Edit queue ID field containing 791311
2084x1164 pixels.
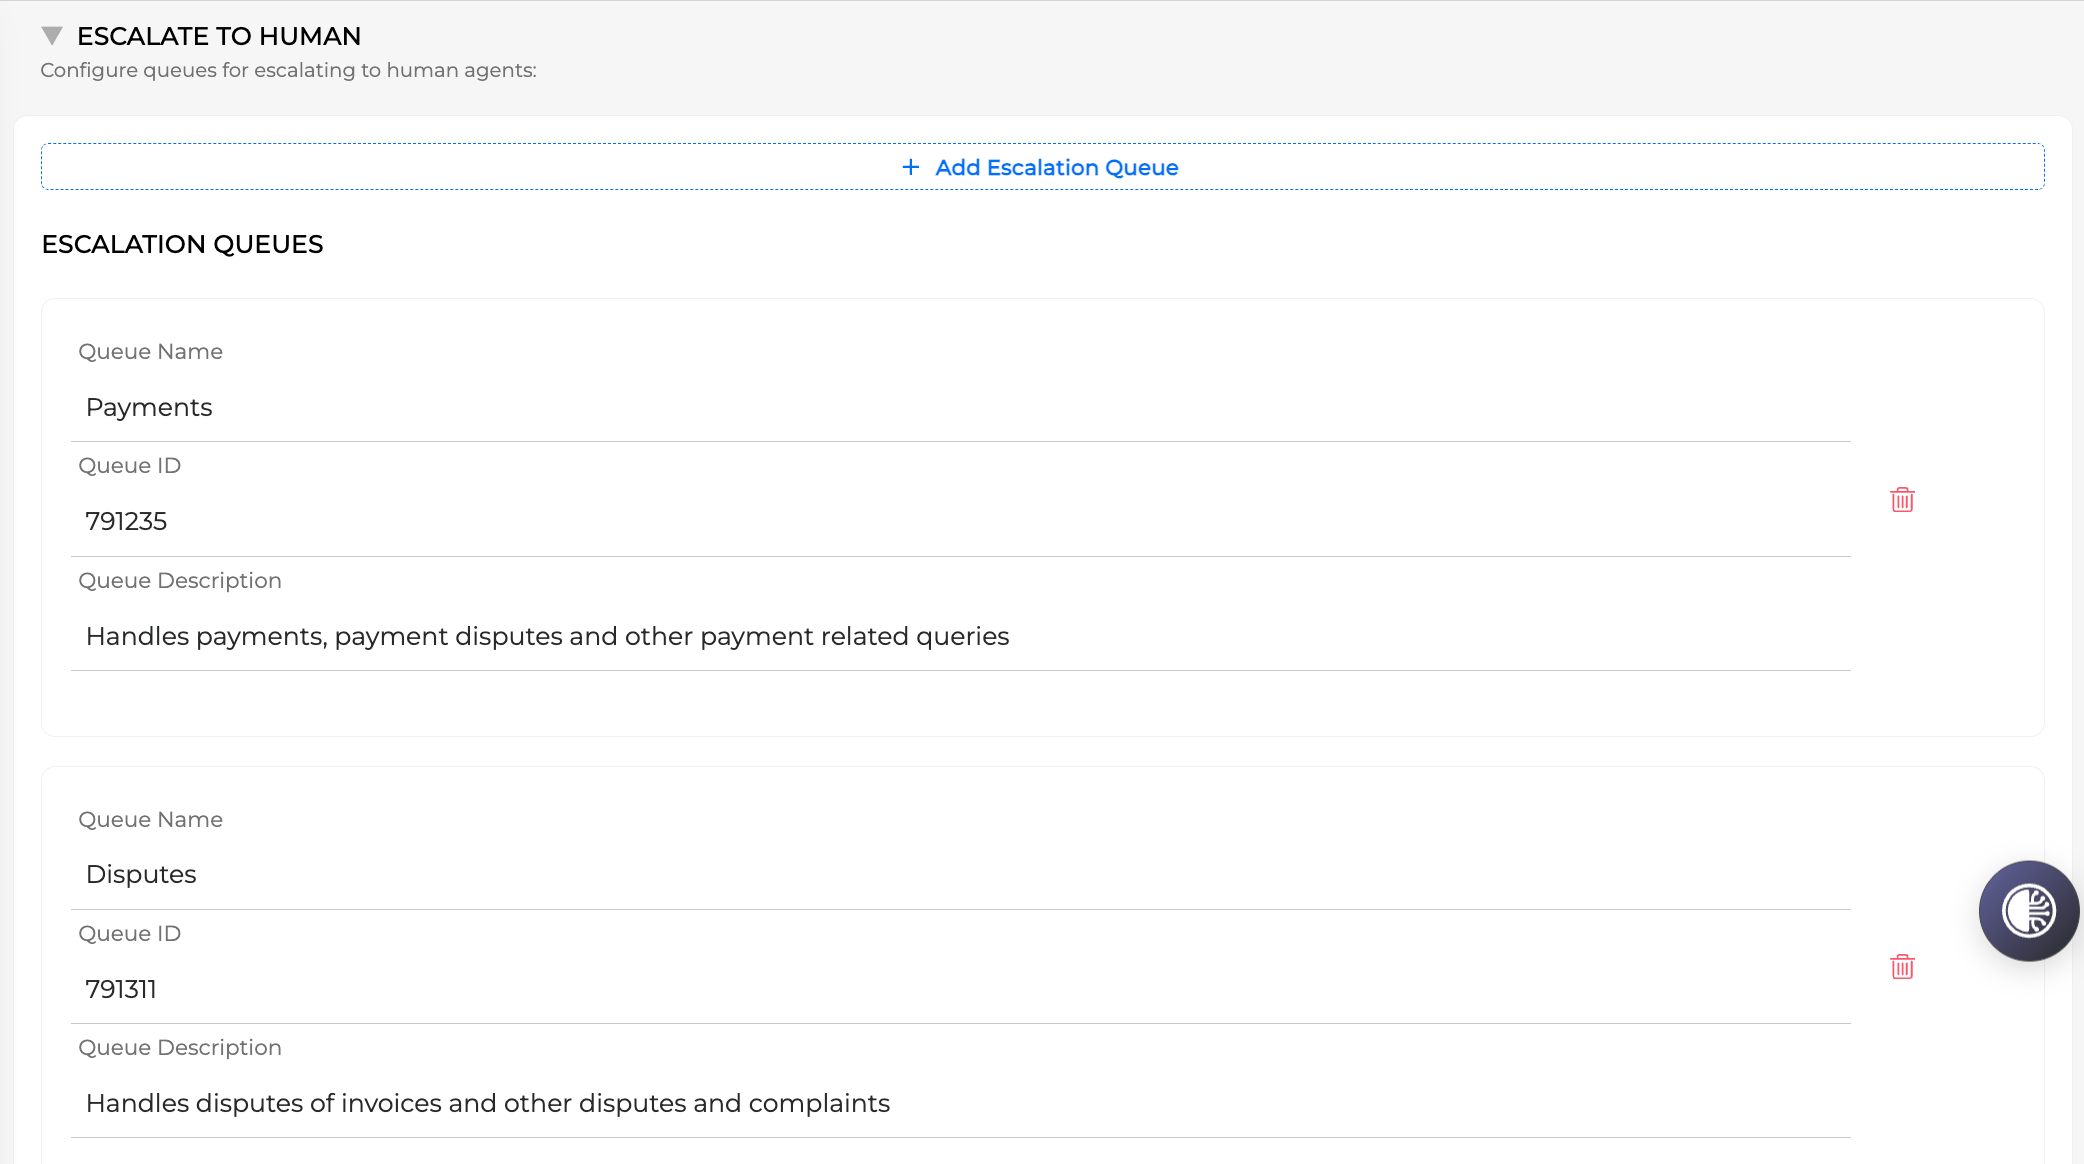960,990
